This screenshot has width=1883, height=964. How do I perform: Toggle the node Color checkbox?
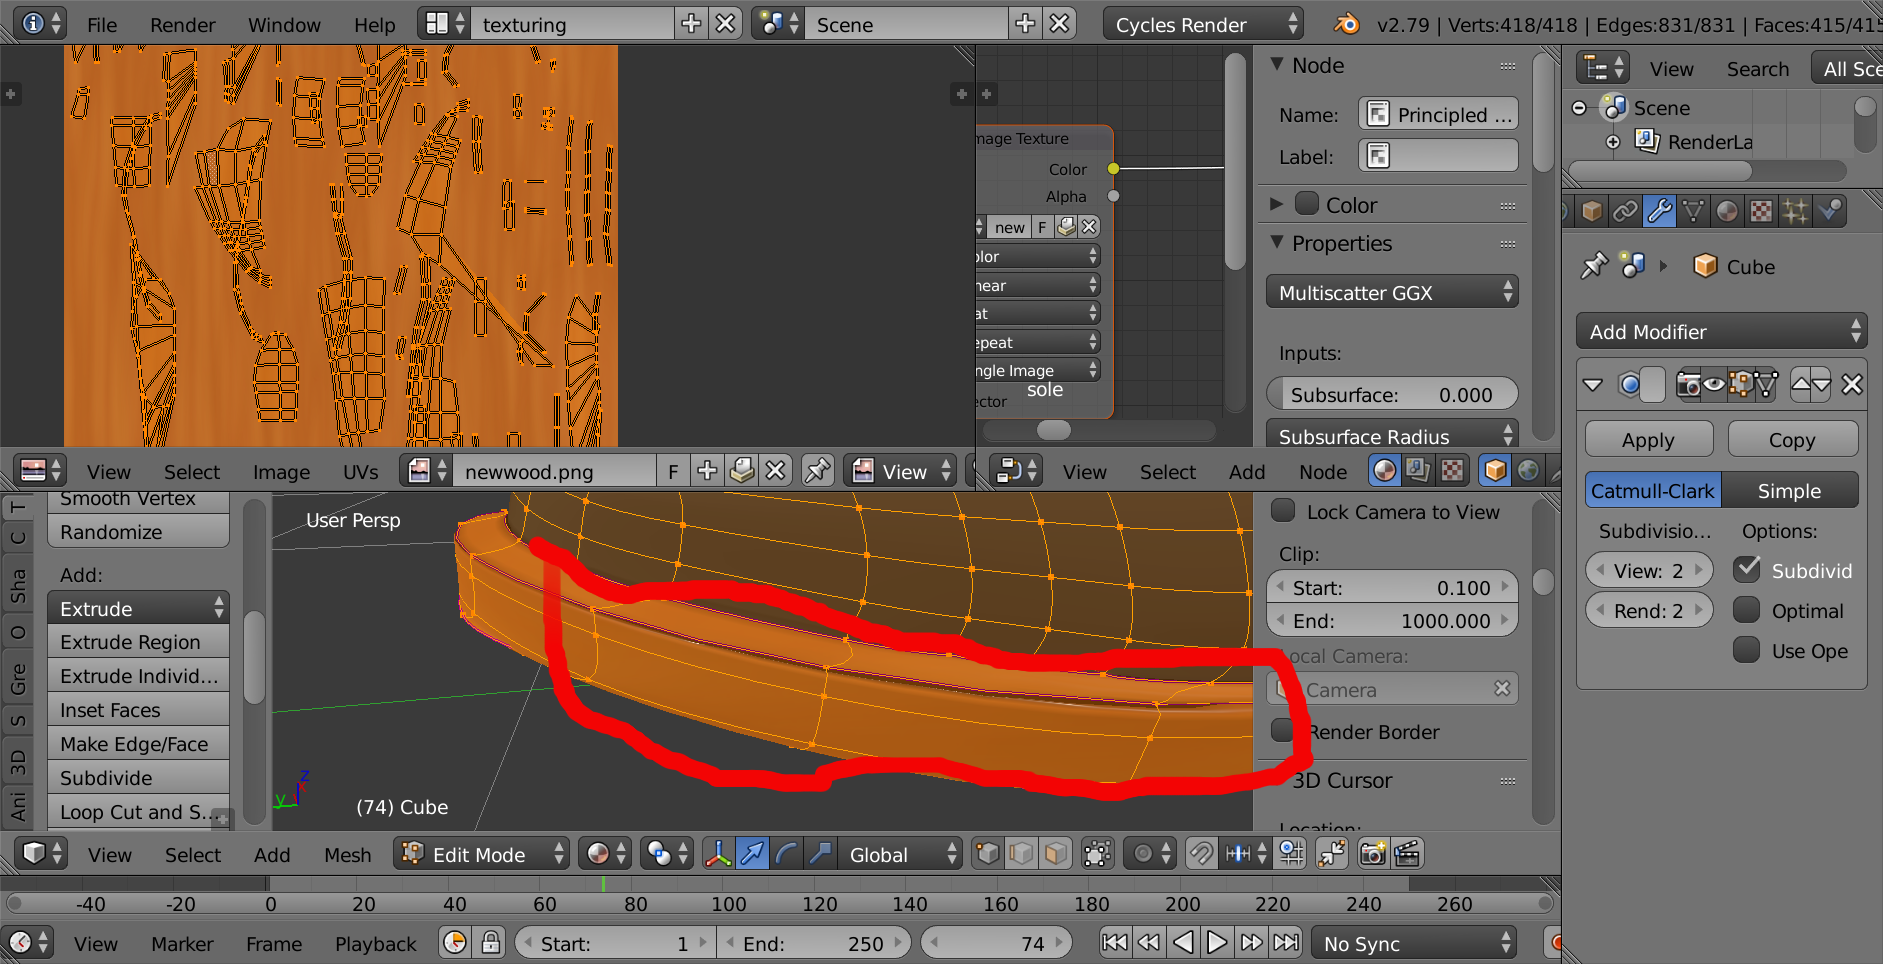tap(1307, 204)
